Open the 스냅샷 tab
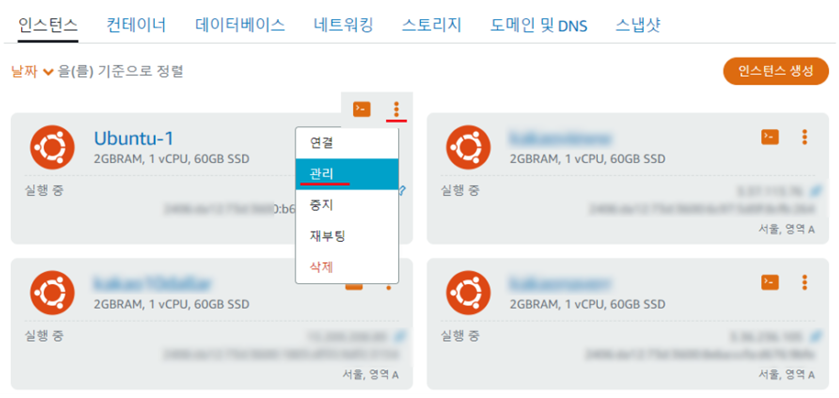The height and width of the screenshot is (398, 839). pyautogui.click(x=638, y=25)
